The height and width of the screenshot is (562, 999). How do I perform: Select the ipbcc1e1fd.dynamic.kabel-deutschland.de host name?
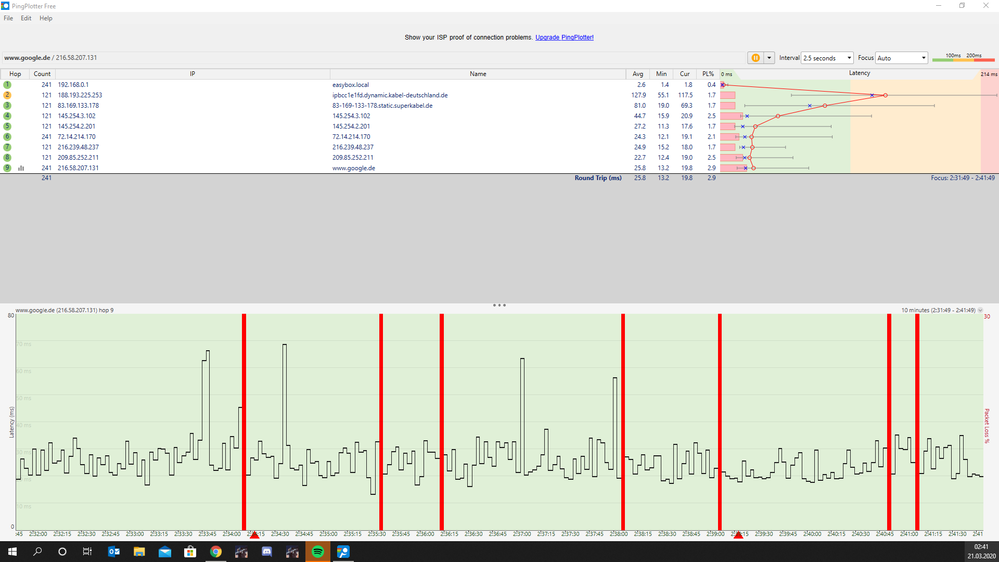390,95
